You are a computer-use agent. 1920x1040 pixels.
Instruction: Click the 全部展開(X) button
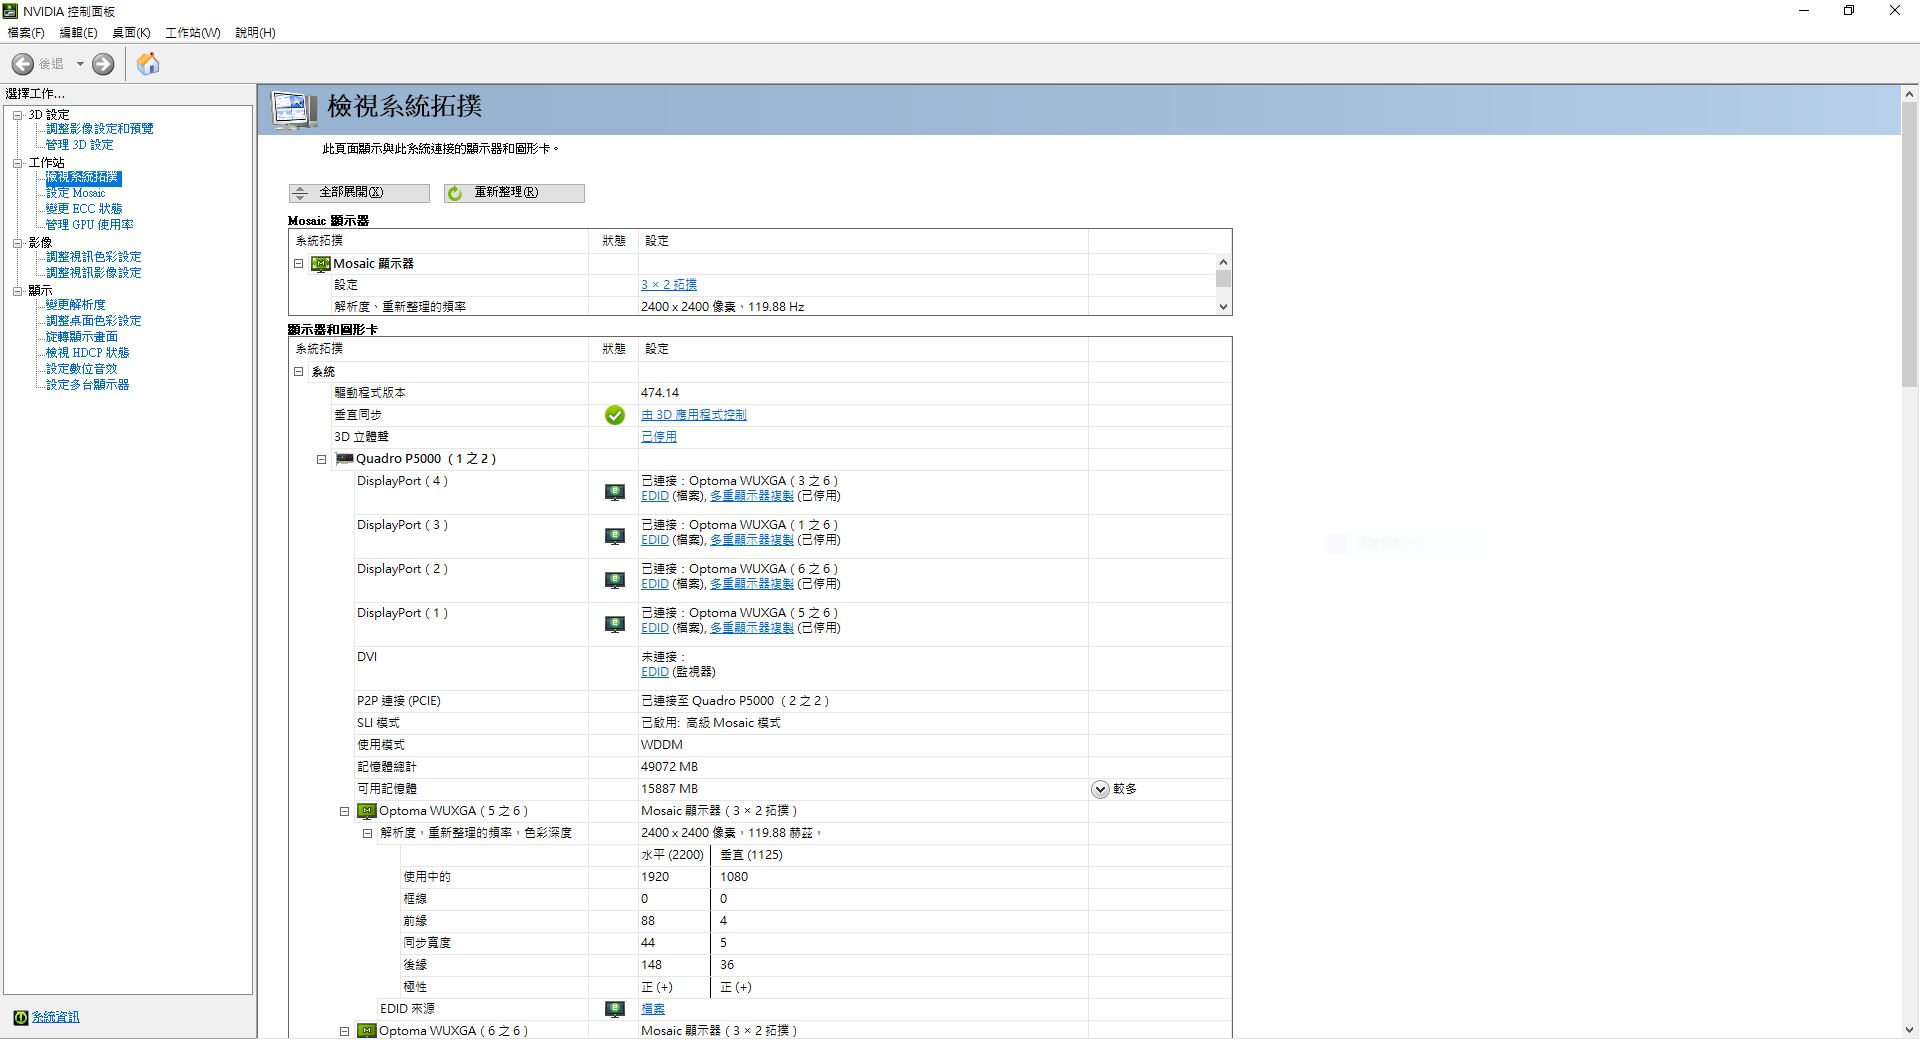[359, 193]
